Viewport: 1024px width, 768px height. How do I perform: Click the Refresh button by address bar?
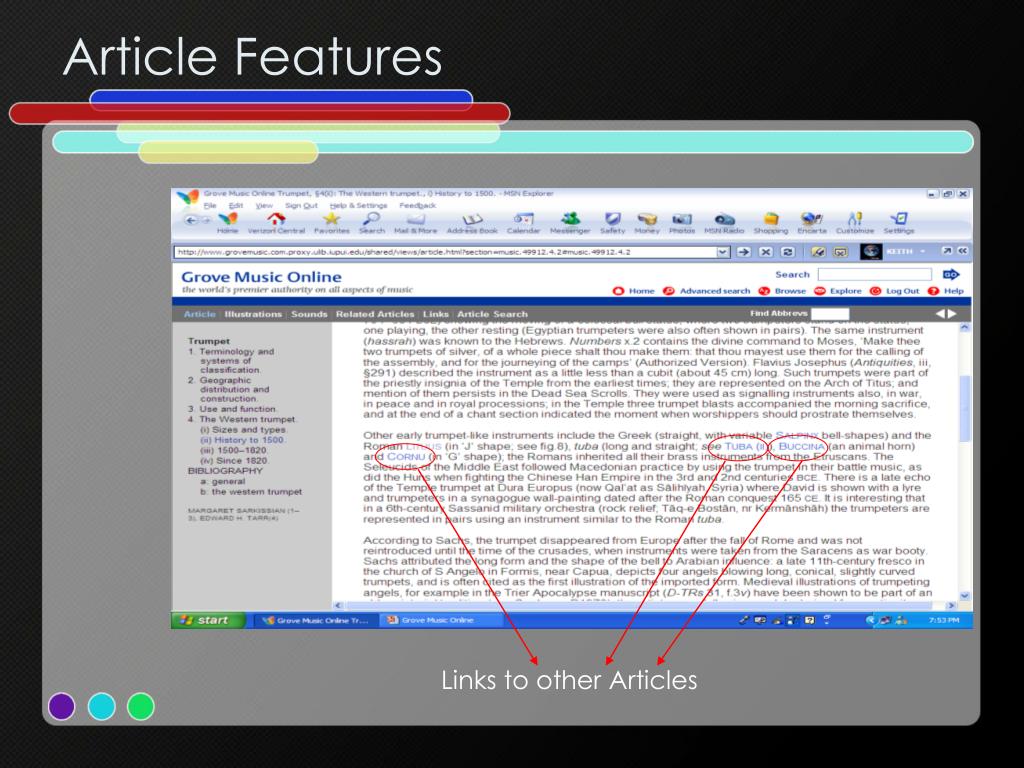point(788,251)
